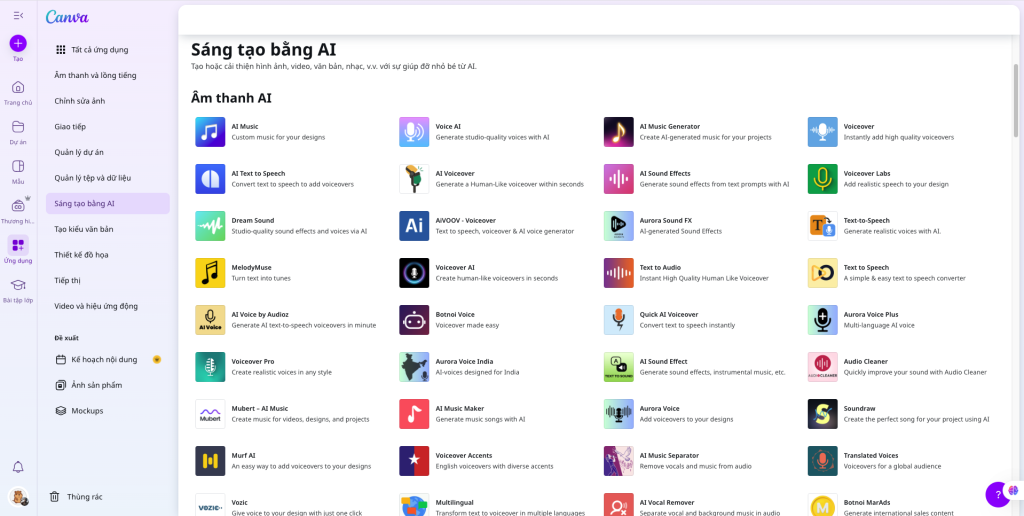Open Trang chủ home icon
Image resolution: width=1024 pixels, height=516 pixels.
point(18,87)
